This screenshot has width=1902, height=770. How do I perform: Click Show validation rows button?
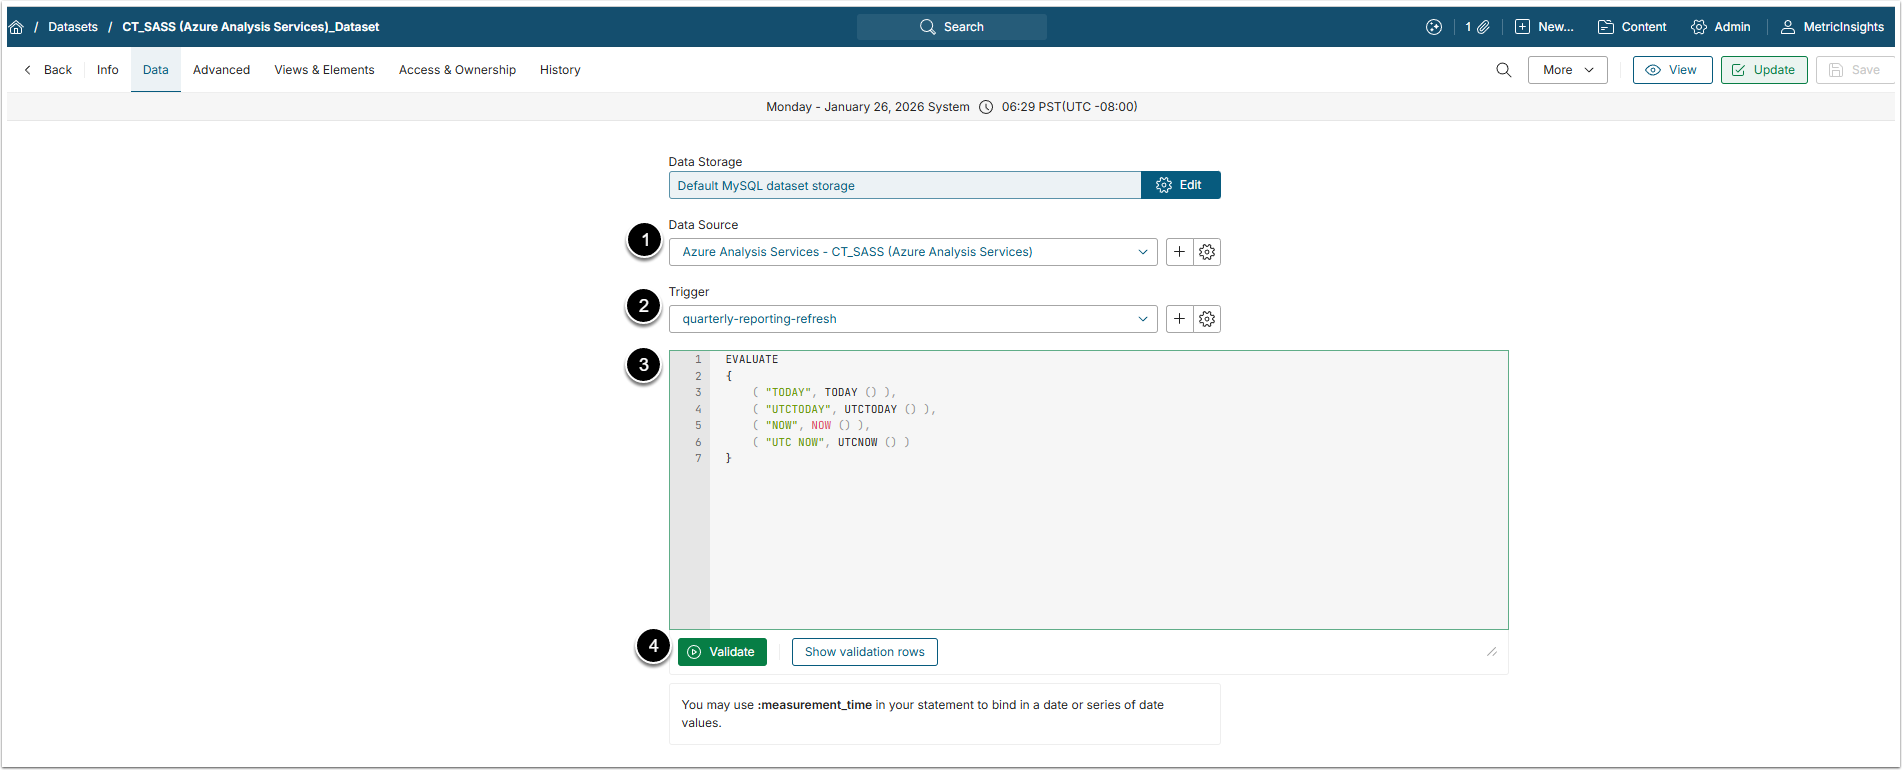(864, 652)
